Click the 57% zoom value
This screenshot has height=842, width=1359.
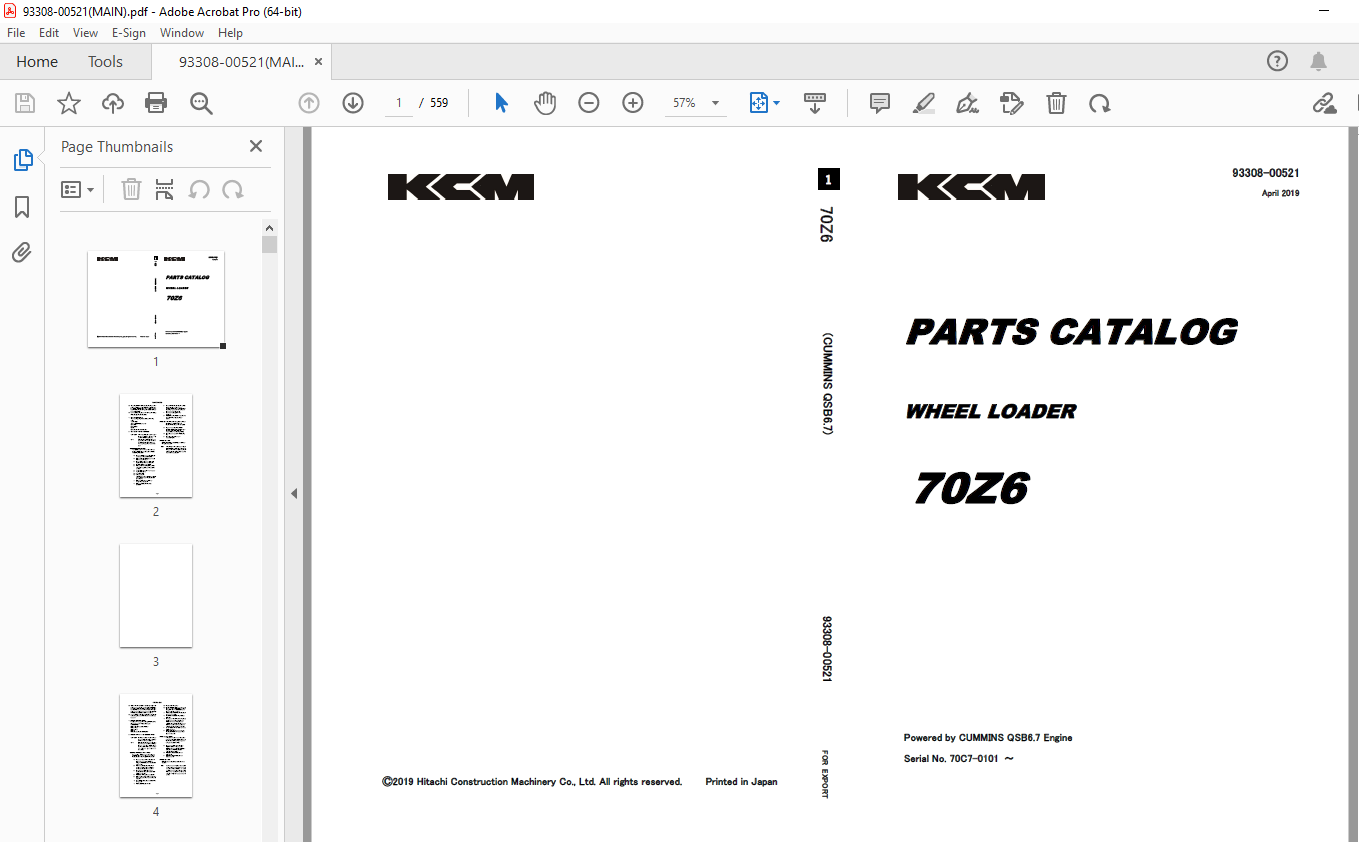[684, 103]
